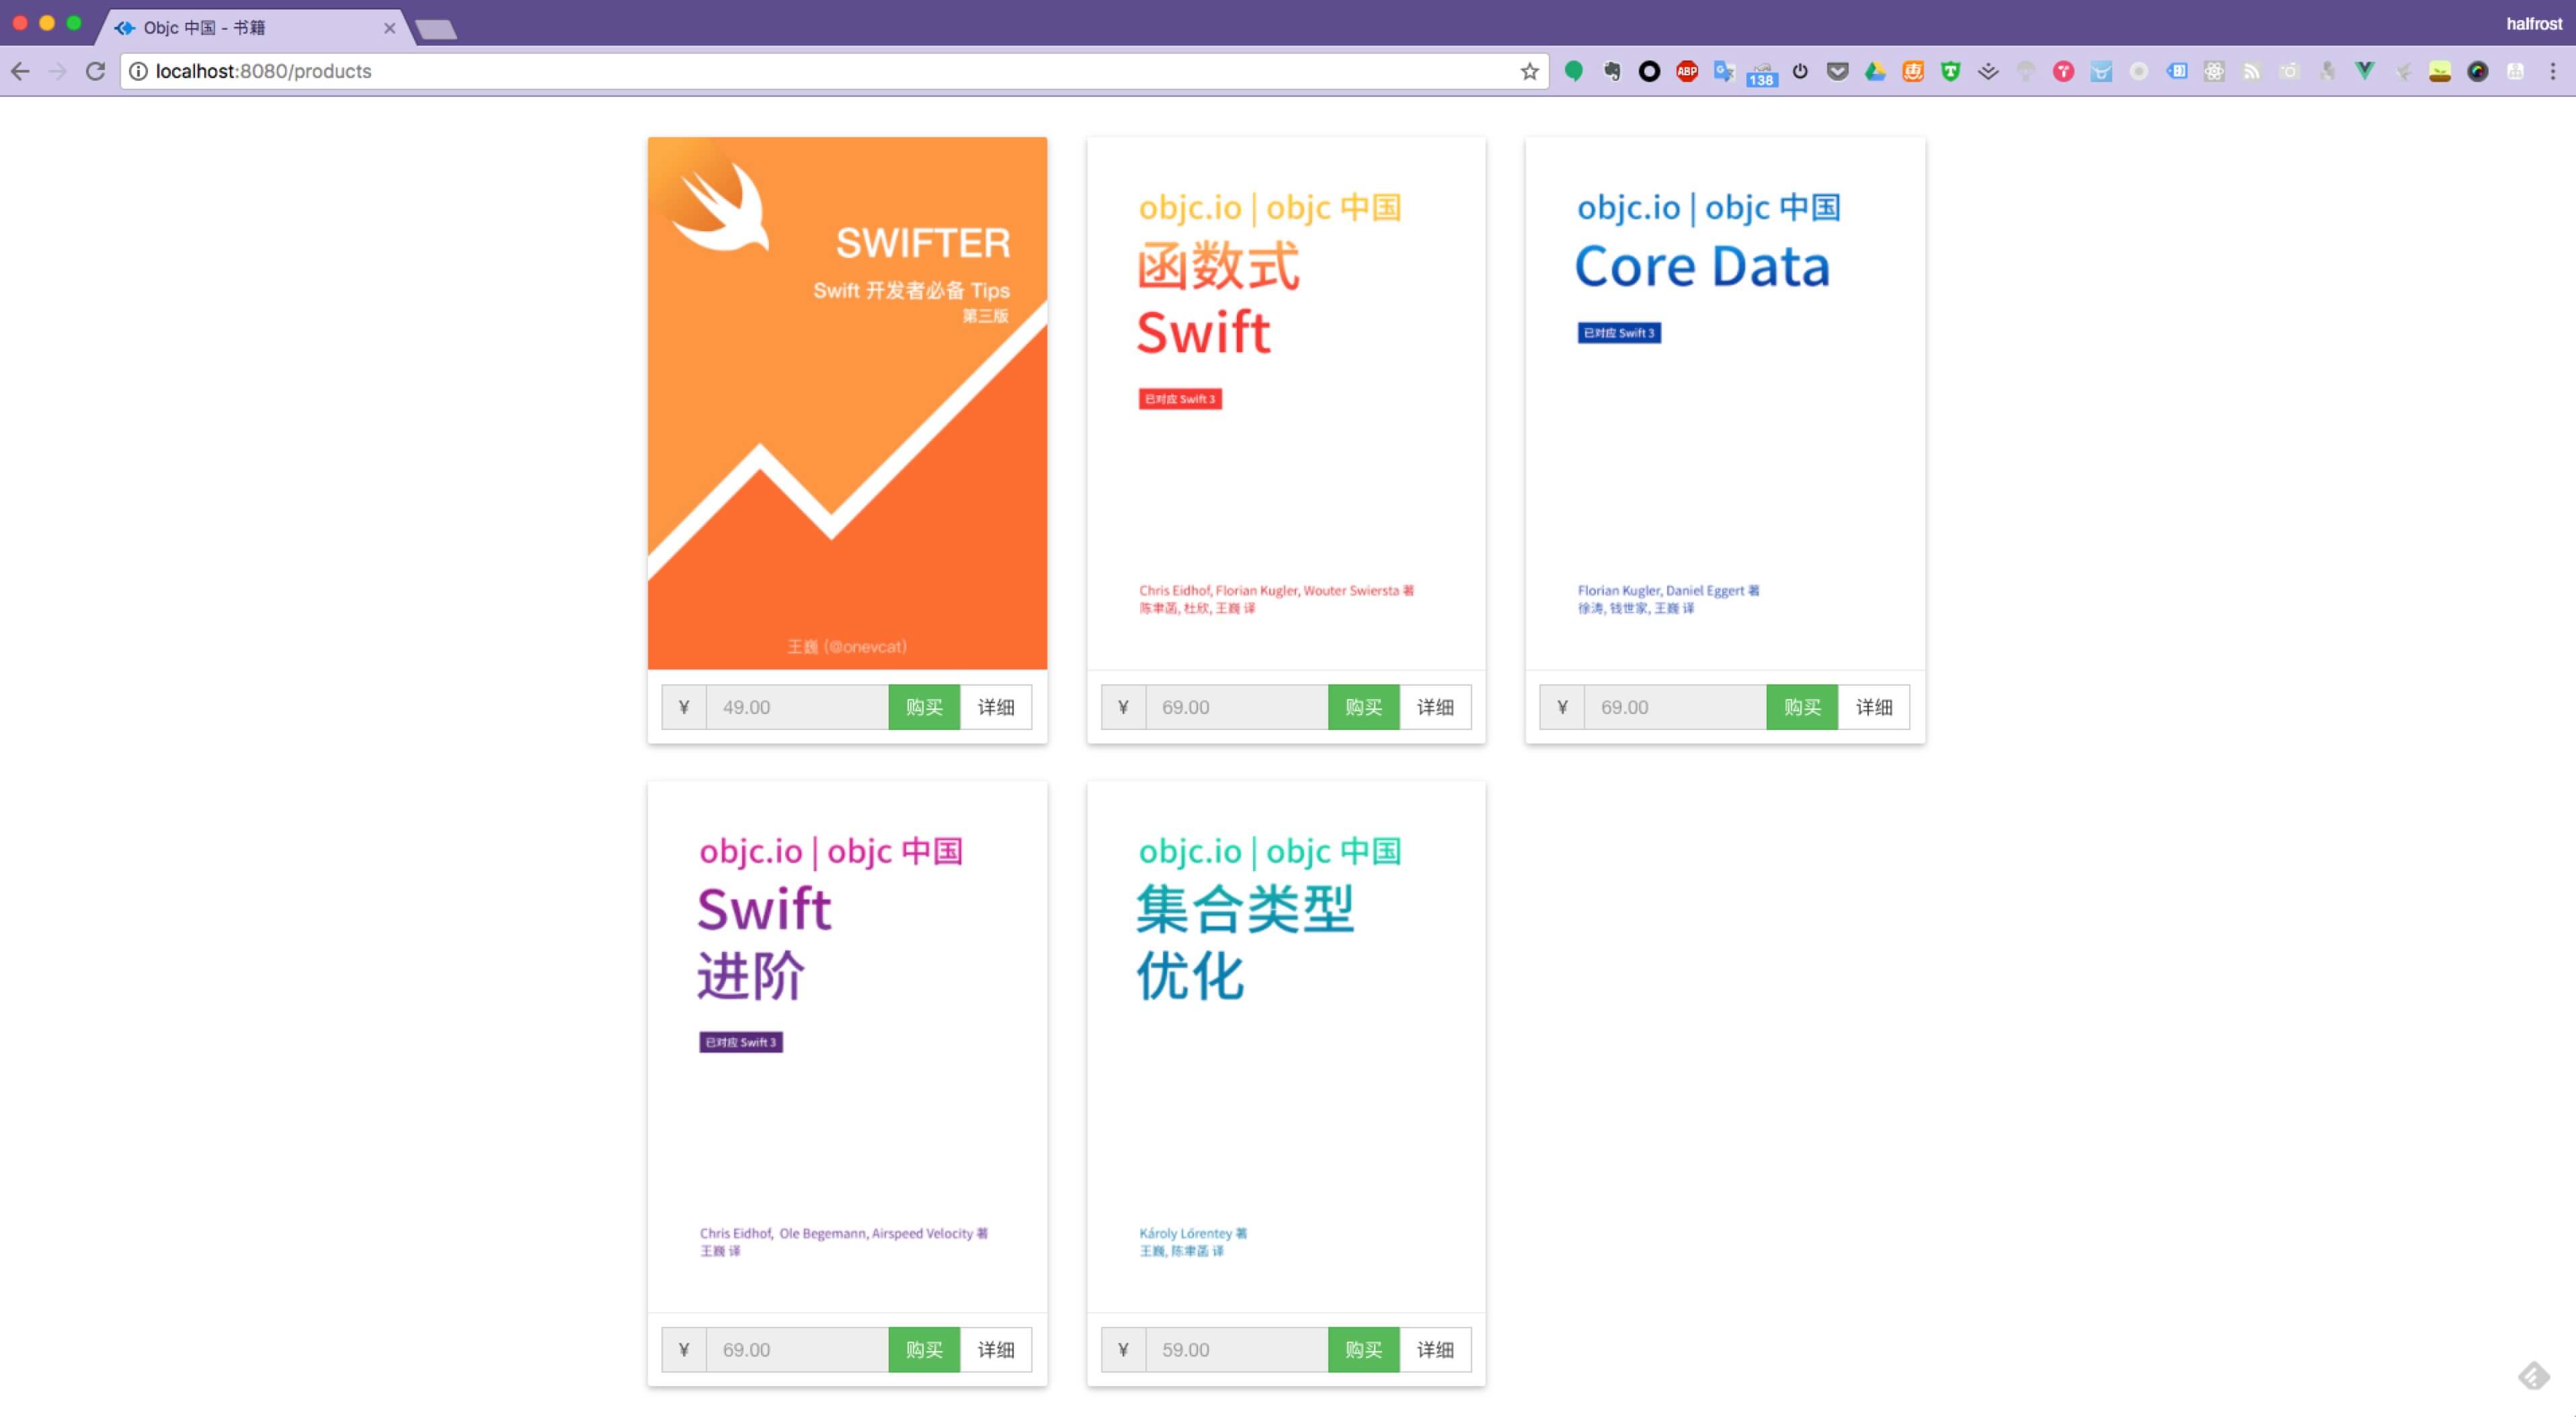The height and width of the screenshot is (1417, 2576).
Task: Open the AdBlock Plus extension
Action: click(1687, 71)
